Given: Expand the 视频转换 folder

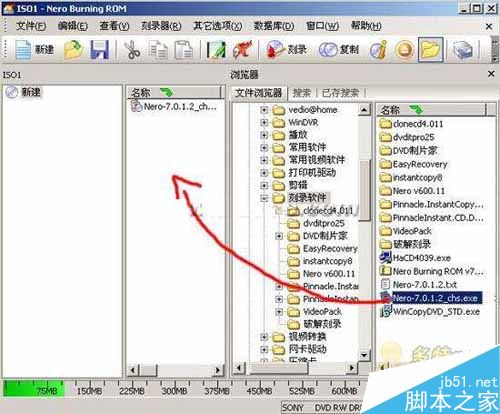Looking at the screenshot, I should (x=264, y=337).
